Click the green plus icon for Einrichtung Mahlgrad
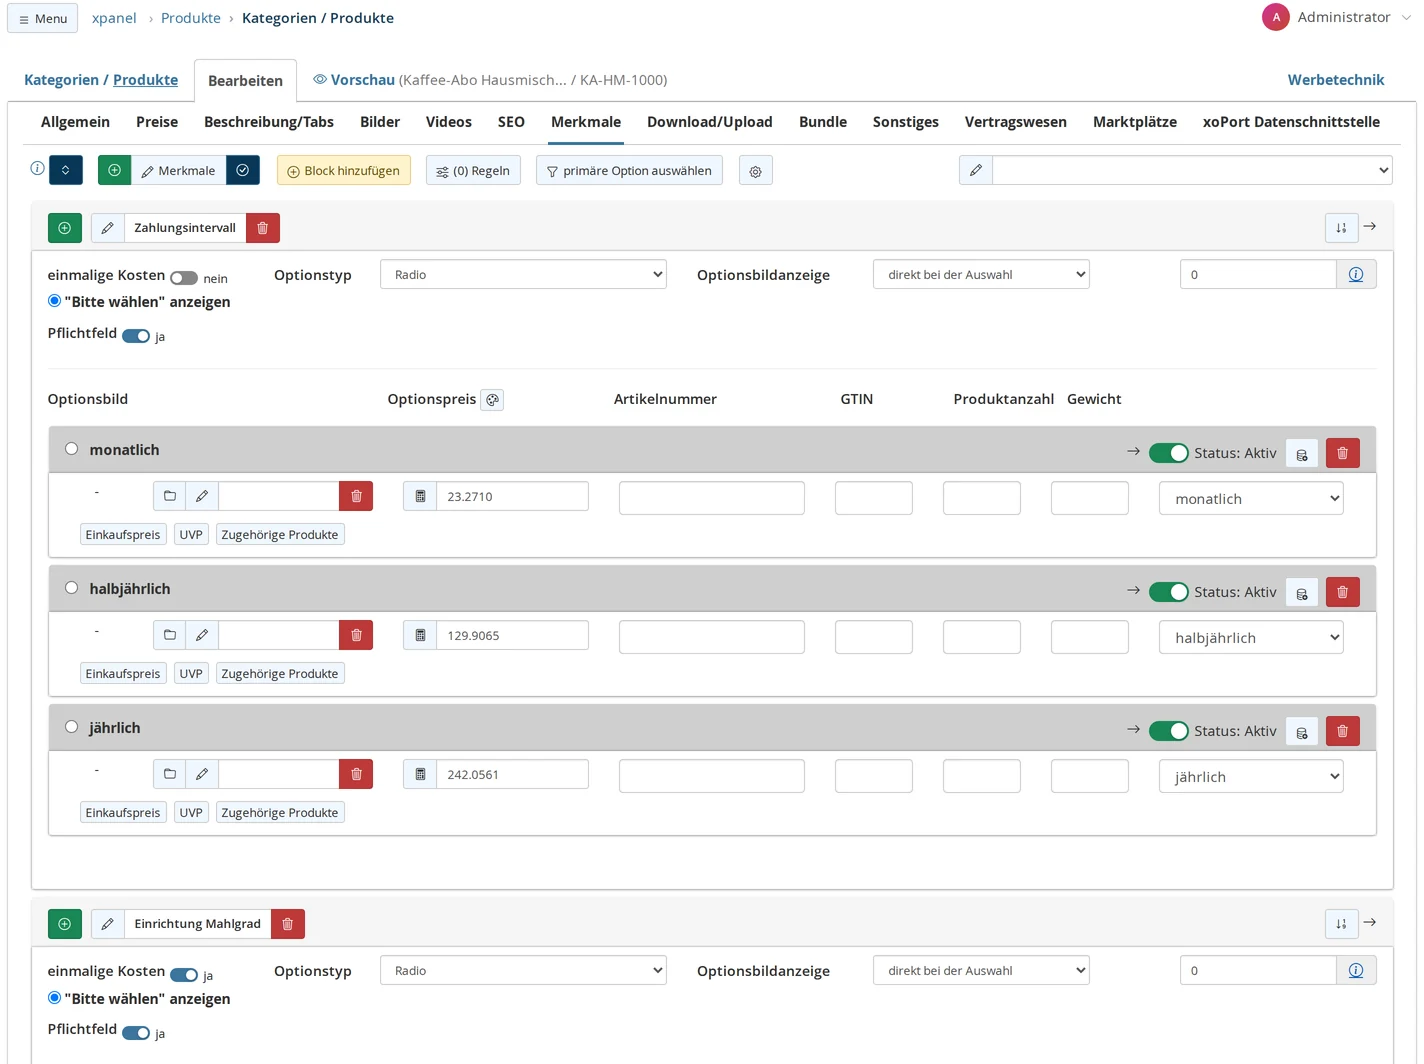 (x=65, y=924)
